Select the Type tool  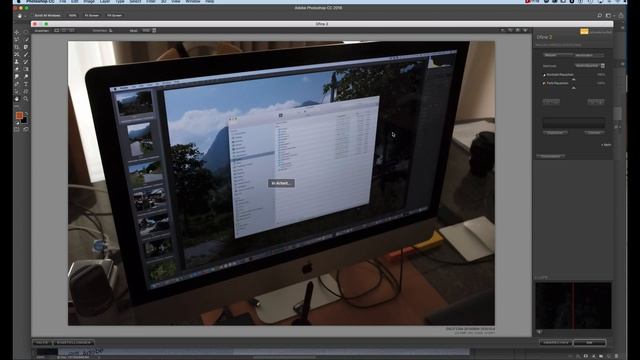coord(26,84)
